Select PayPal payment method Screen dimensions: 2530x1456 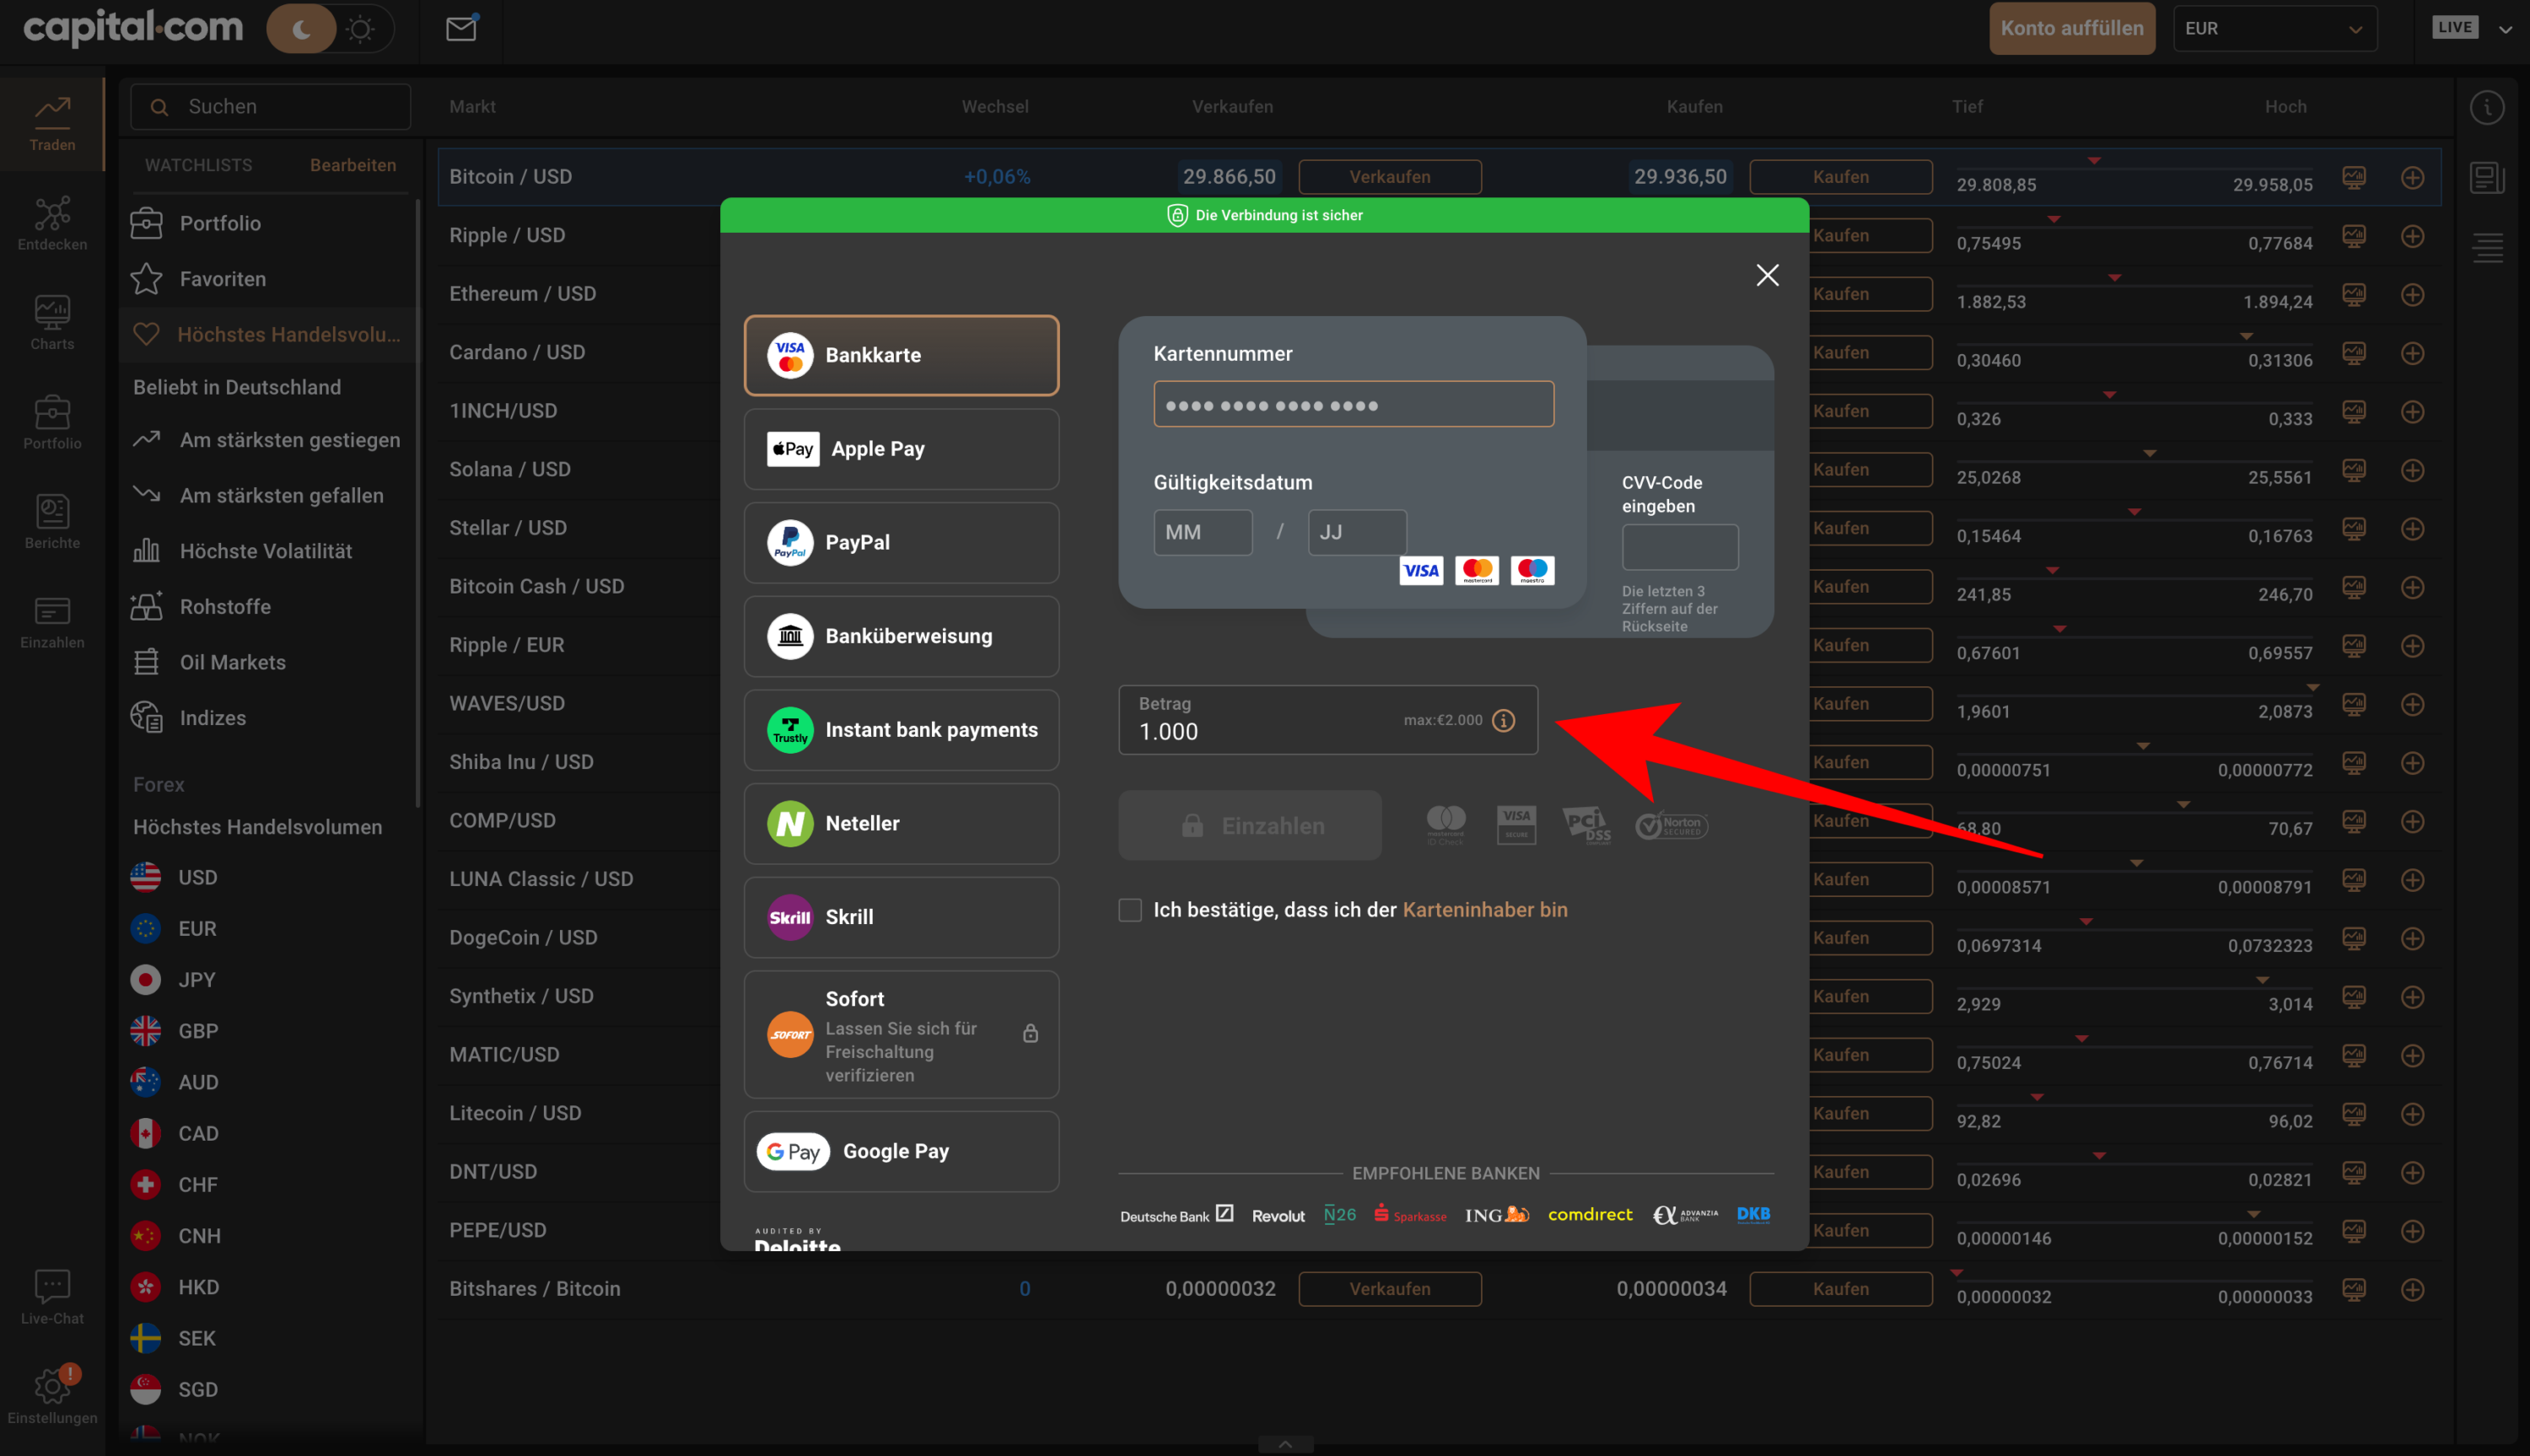pyautogui.click(x=901, y=543)
